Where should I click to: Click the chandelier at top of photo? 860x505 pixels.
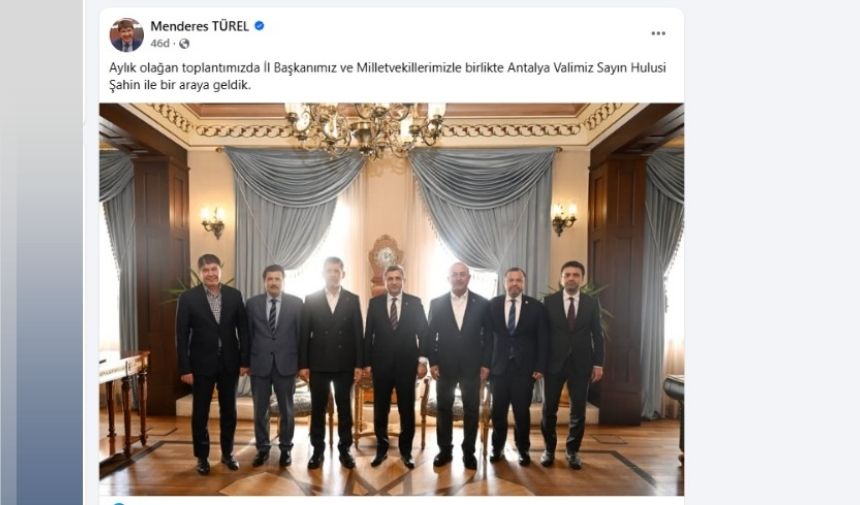365,128
